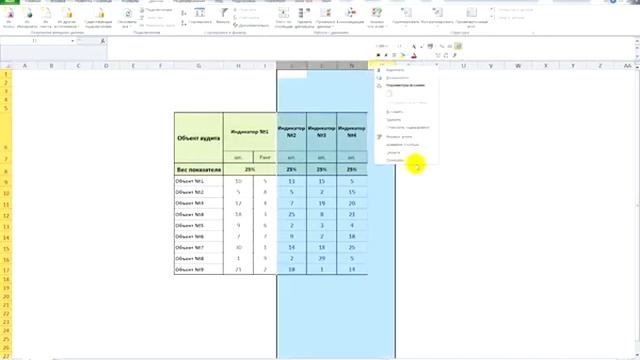Click Refresh All button
This screenshot has height=360, width=640.
127,18
